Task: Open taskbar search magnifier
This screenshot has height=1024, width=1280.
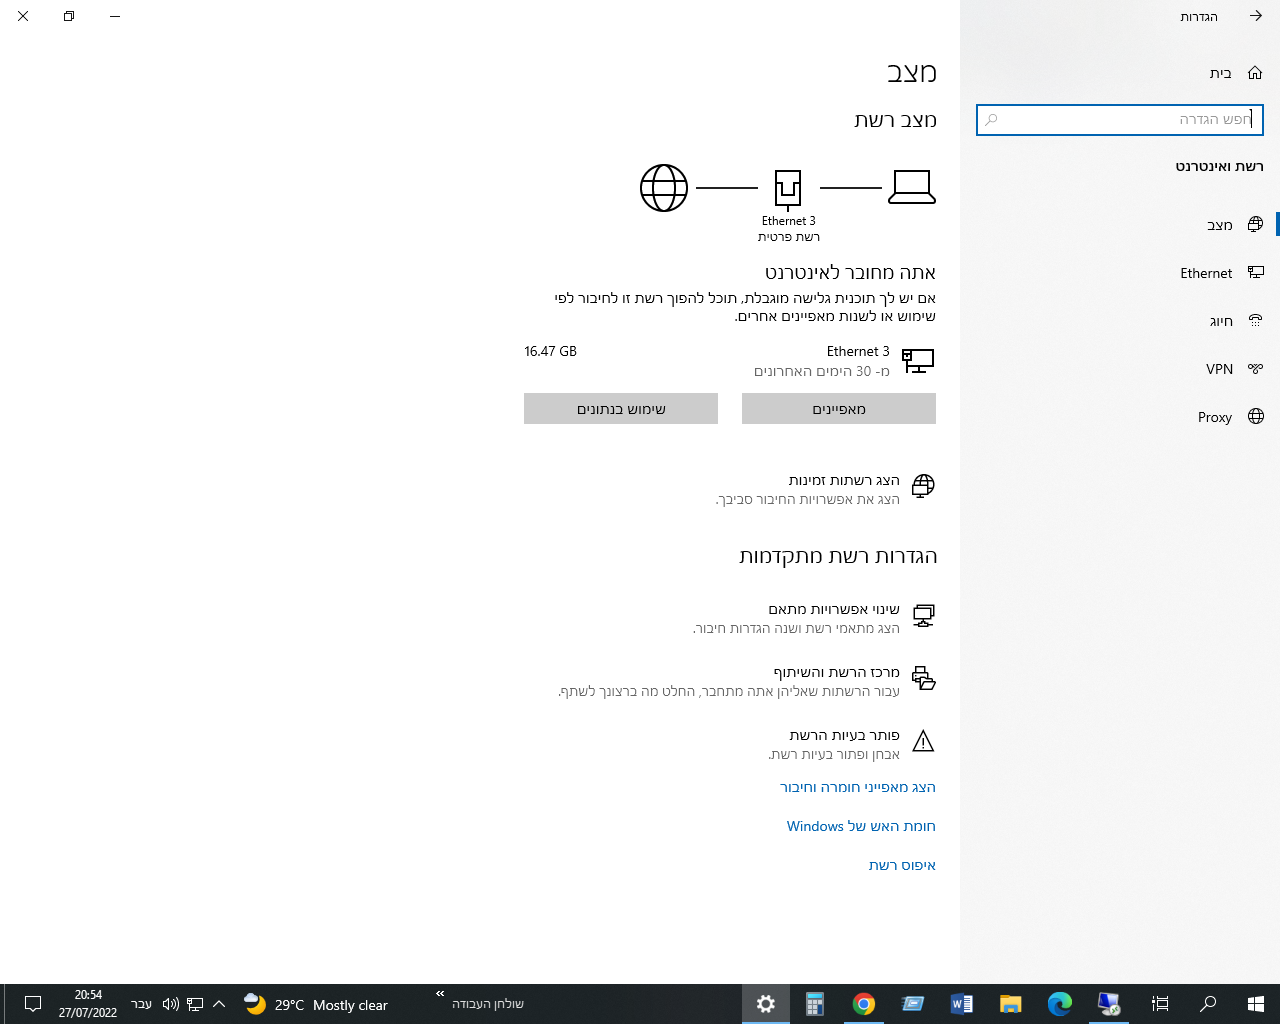Action: click(x=1208, y=1004)
